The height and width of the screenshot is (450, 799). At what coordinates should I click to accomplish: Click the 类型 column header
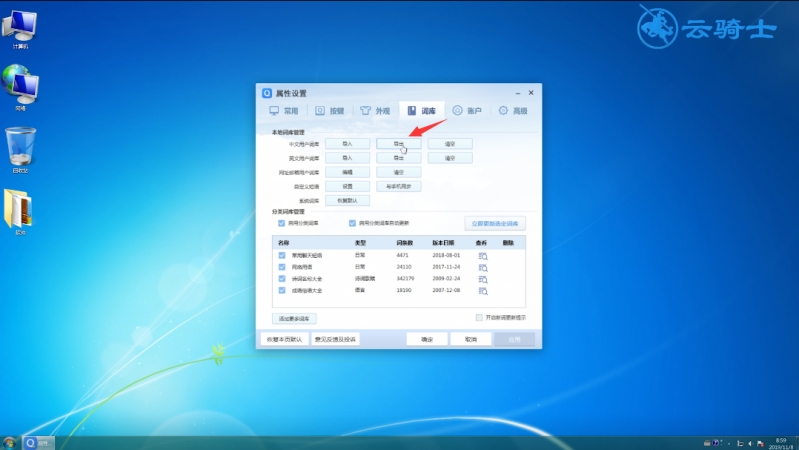[360, 243]
